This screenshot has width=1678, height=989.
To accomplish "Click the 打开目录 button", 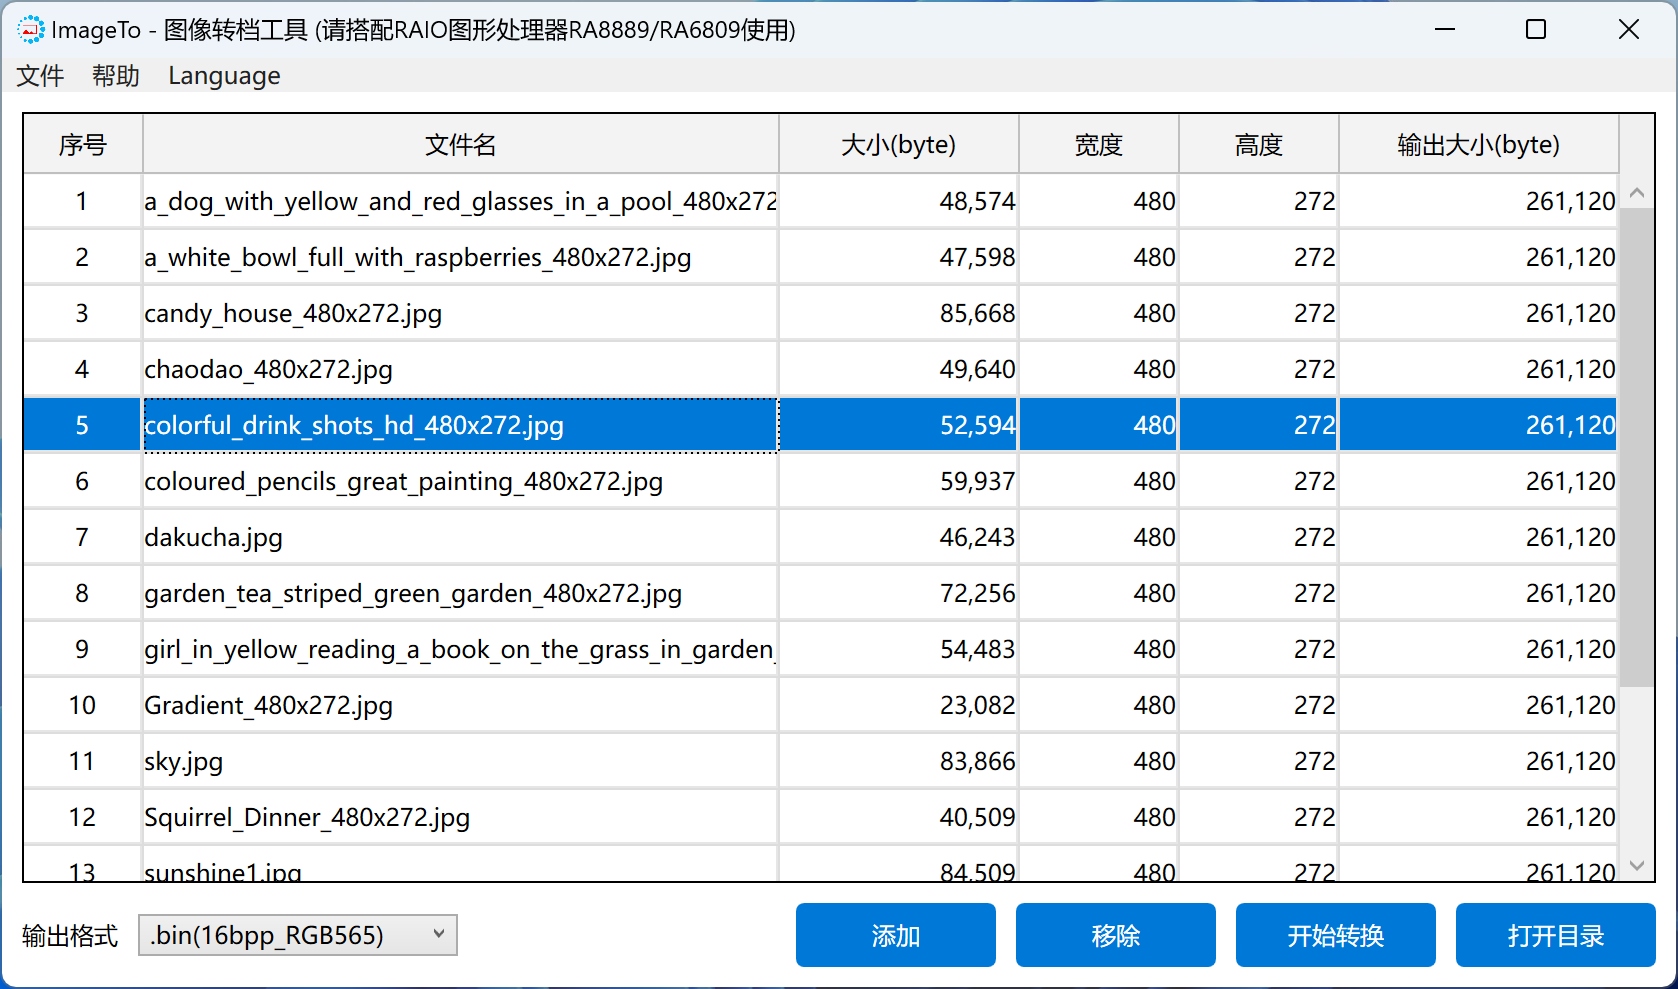I will (x=1555, y=935).
